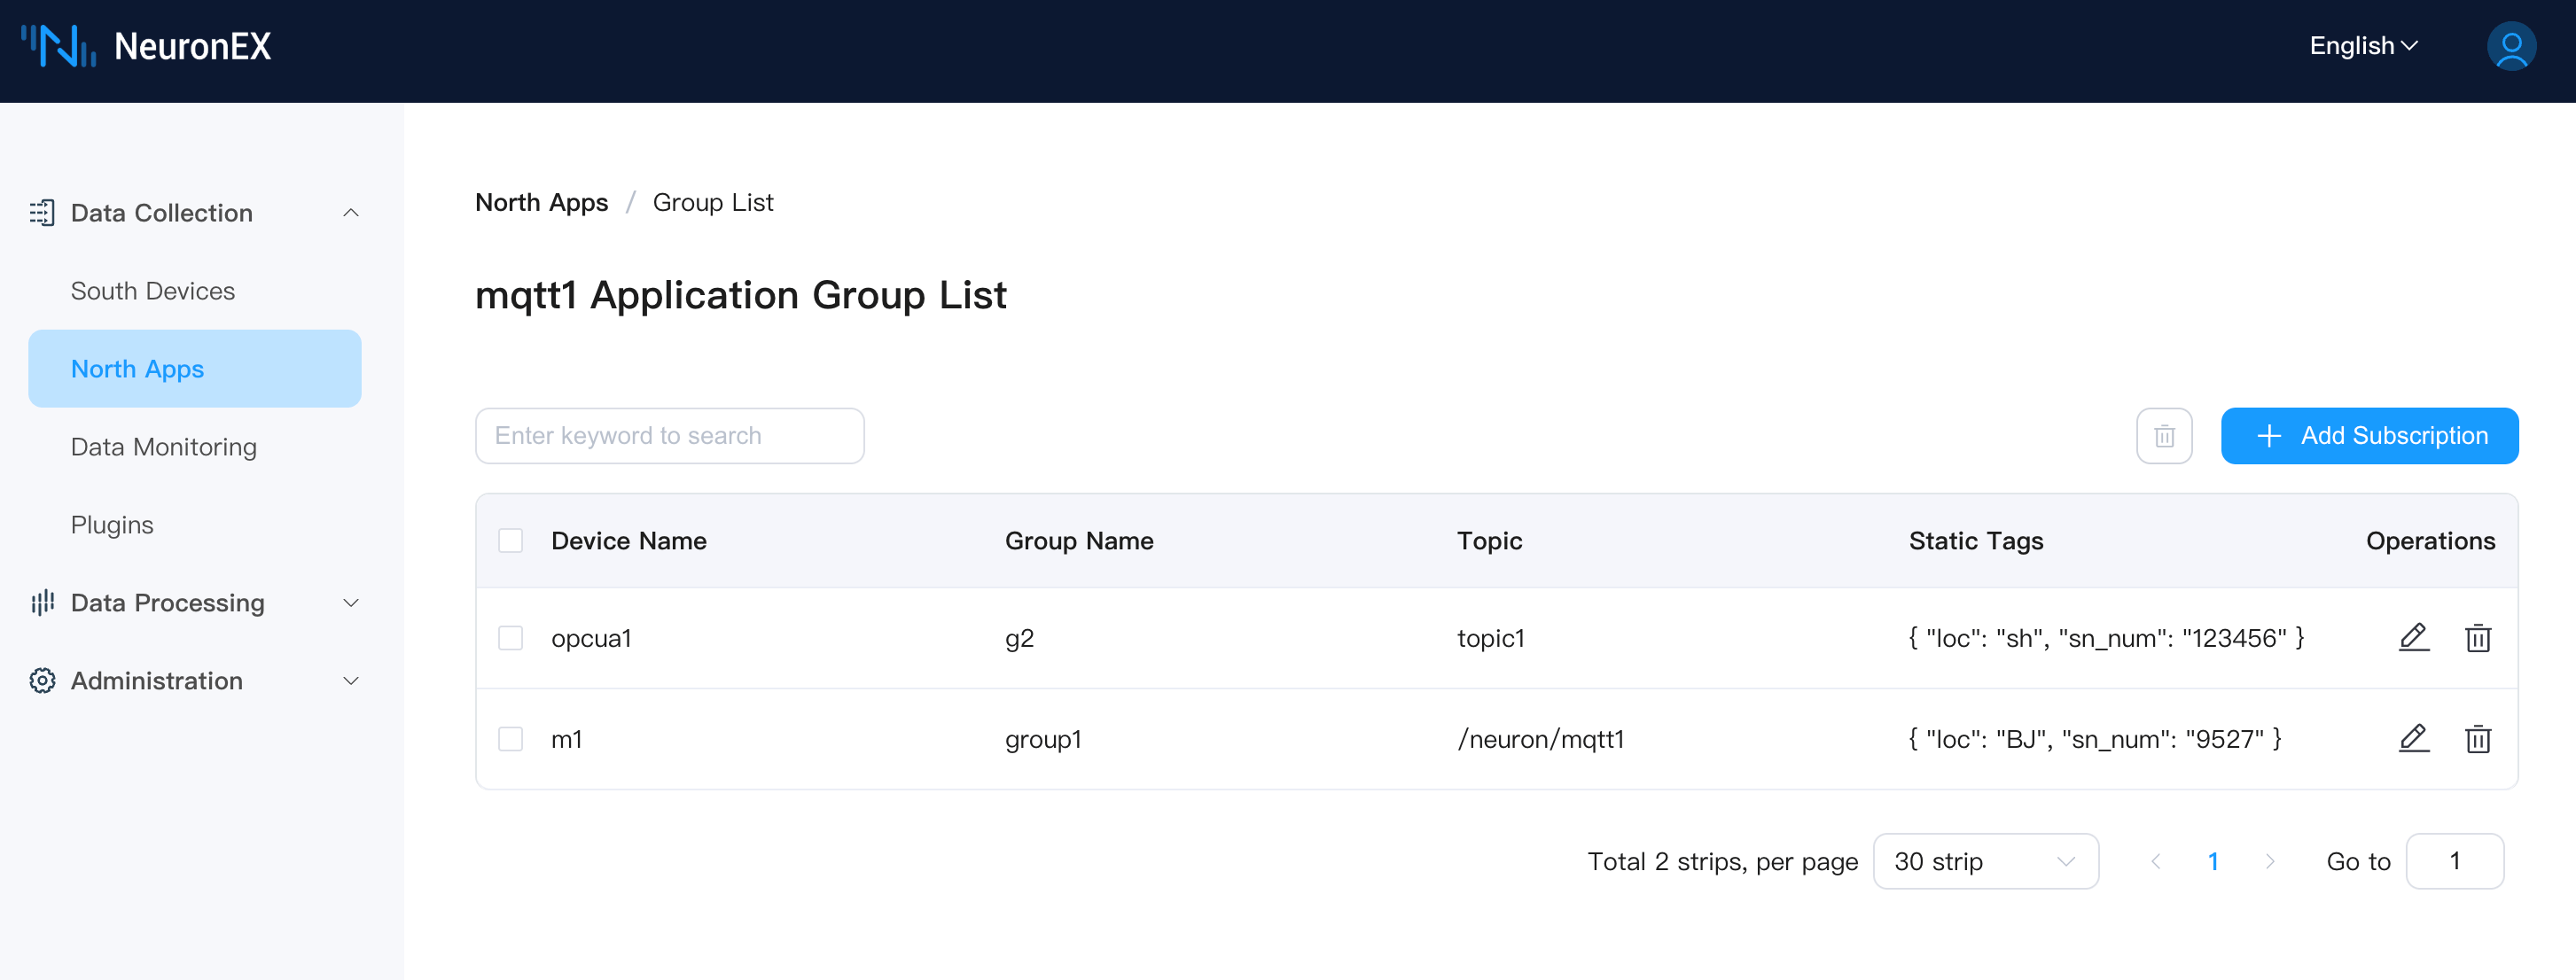Edit the m1 group1 subscription
The image size is (2576, 980).
2413,738
